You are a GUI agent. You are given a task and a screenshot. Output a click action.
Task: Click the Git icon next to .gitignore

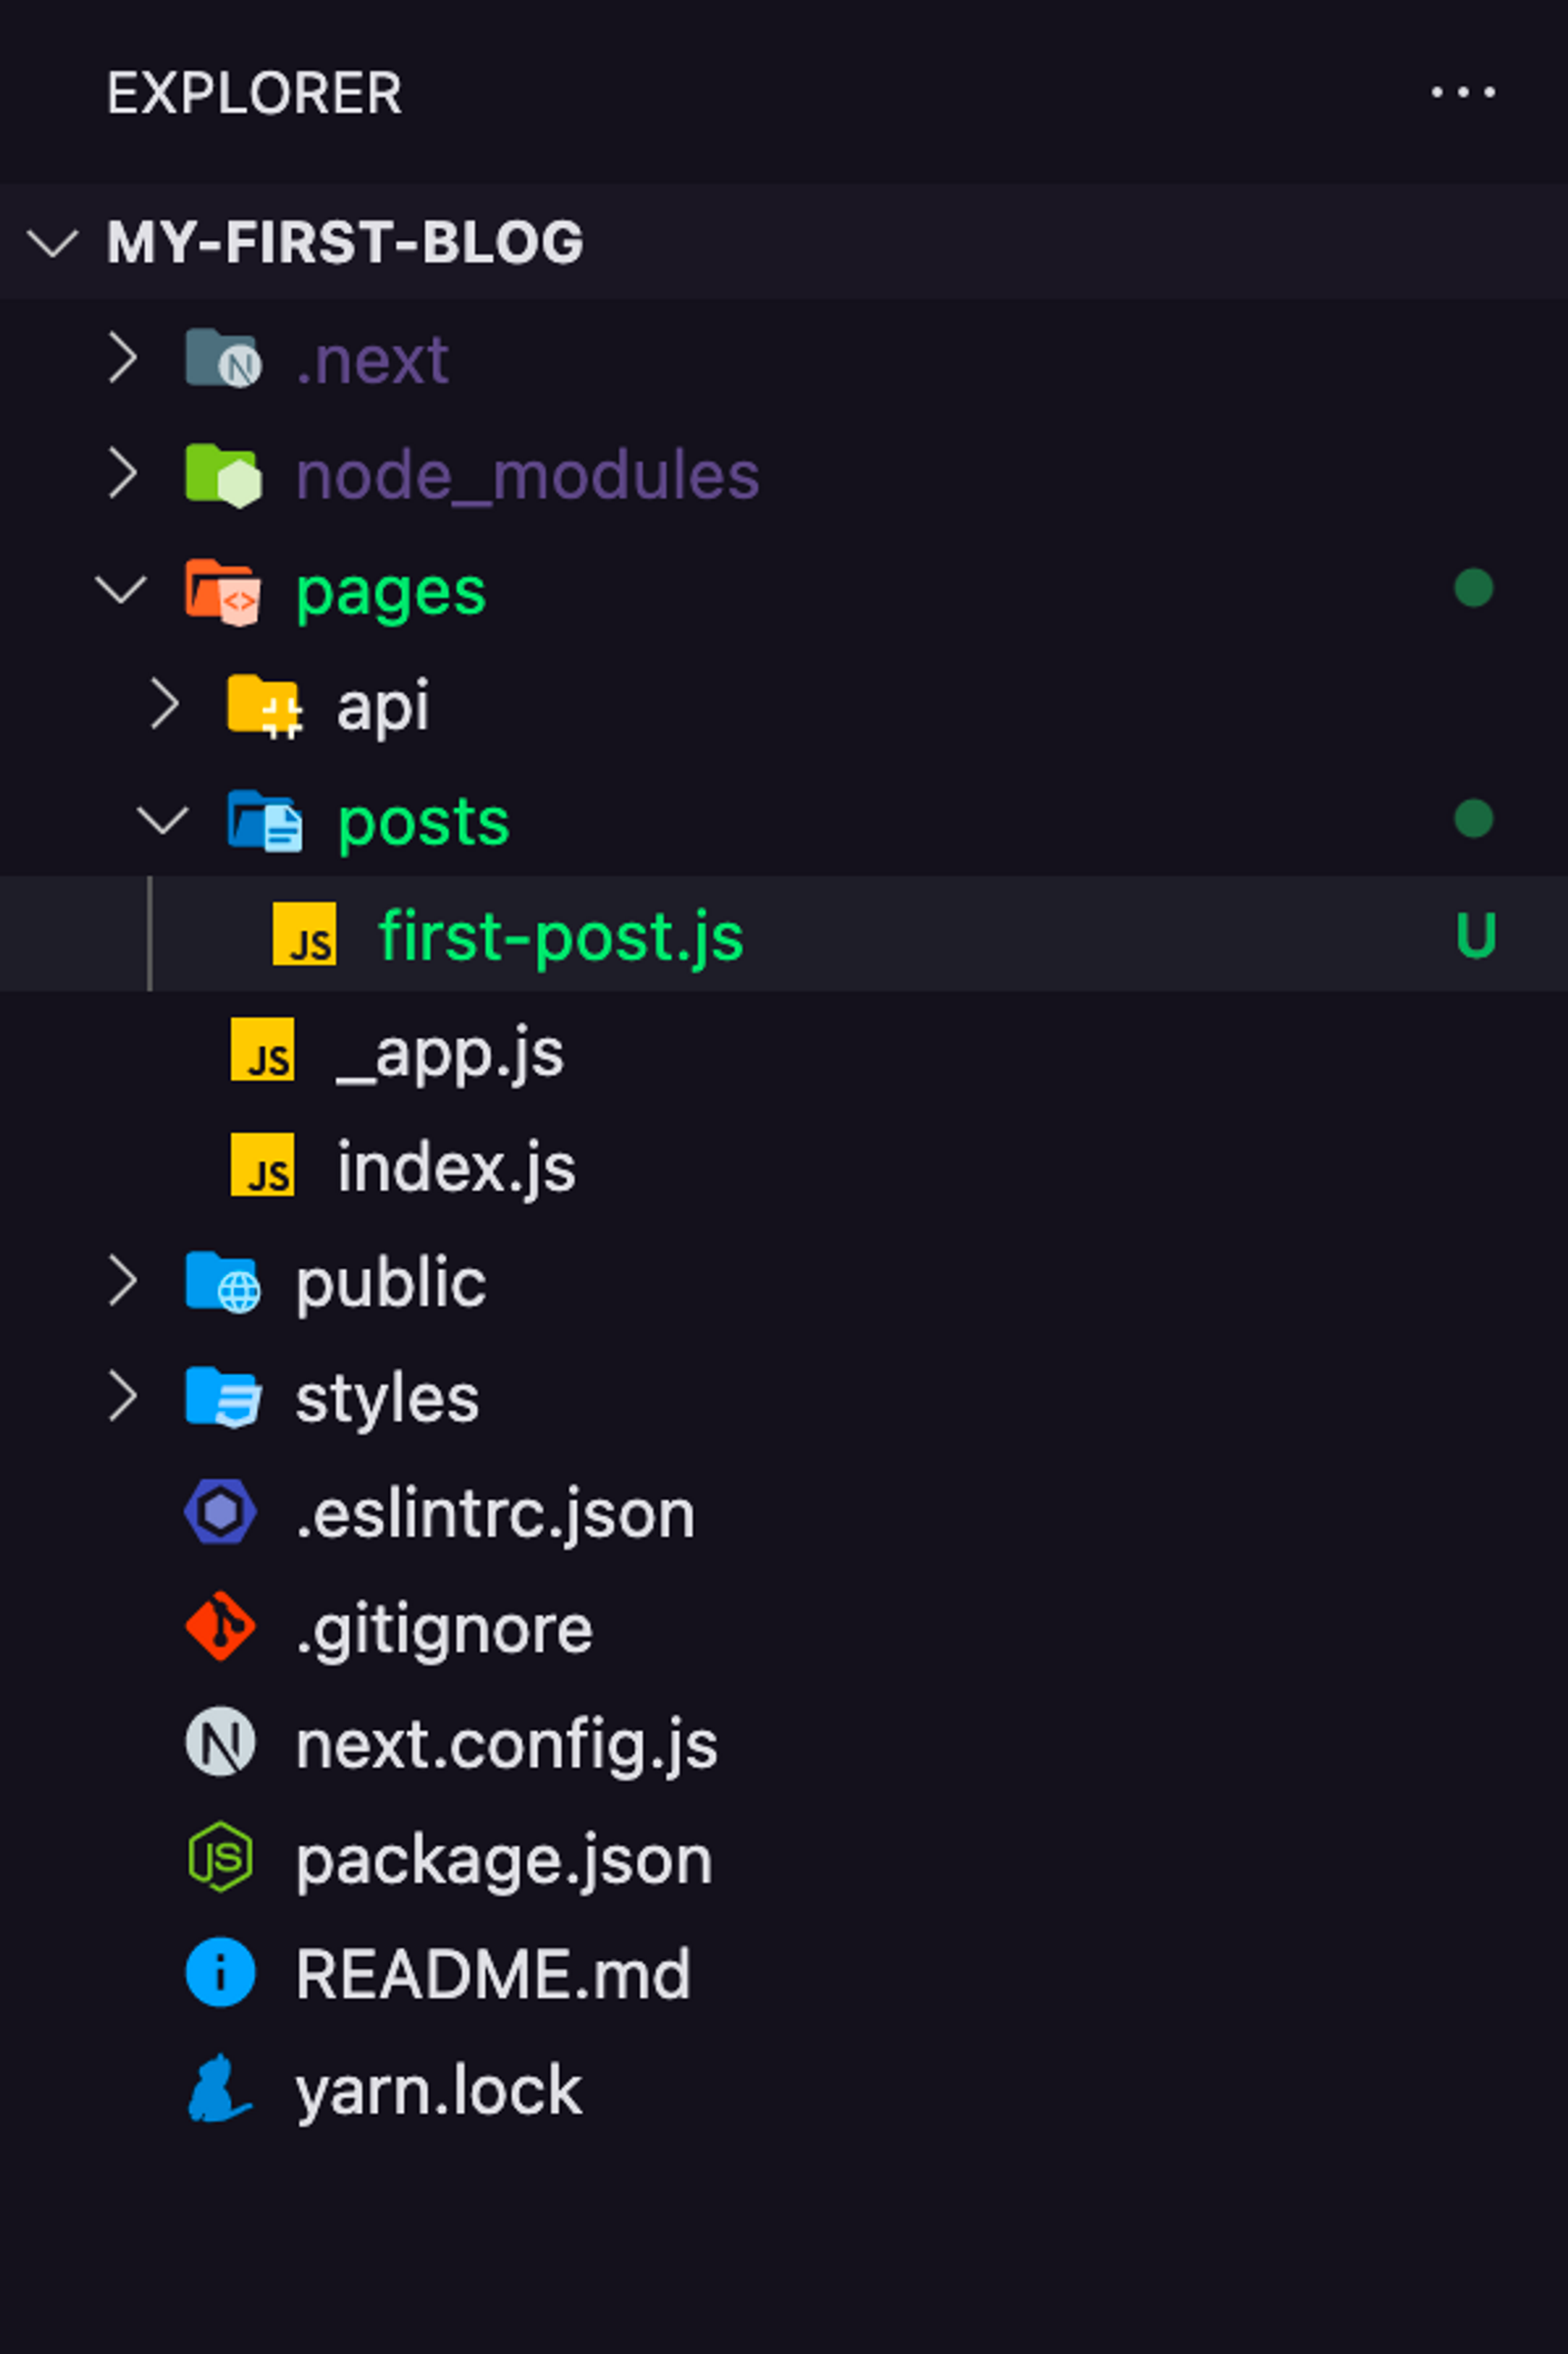point(221,1626)
